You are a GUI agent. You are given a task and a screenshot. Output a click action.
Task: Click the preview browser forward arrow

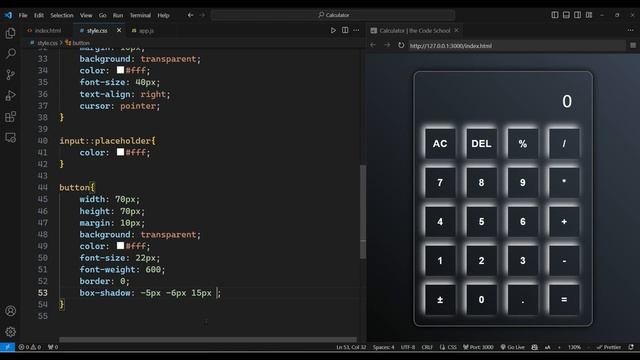click(x=387, y=45)
